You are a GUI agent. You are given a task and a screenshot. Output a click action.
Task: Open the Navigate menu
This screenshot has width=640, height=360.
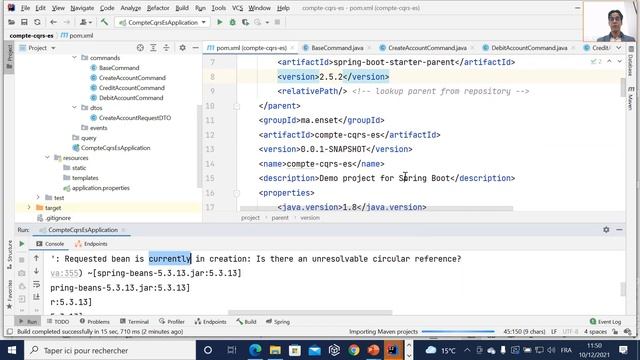(82, 8)
